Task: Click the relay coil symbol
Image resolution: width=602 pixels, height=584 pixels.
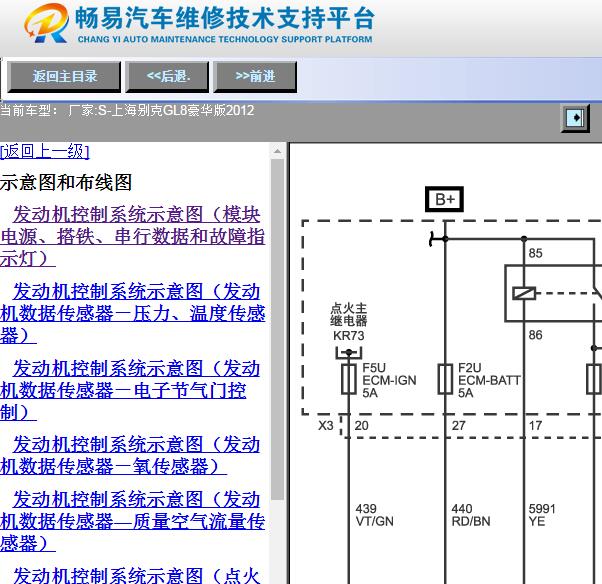Action: point(524,294)
